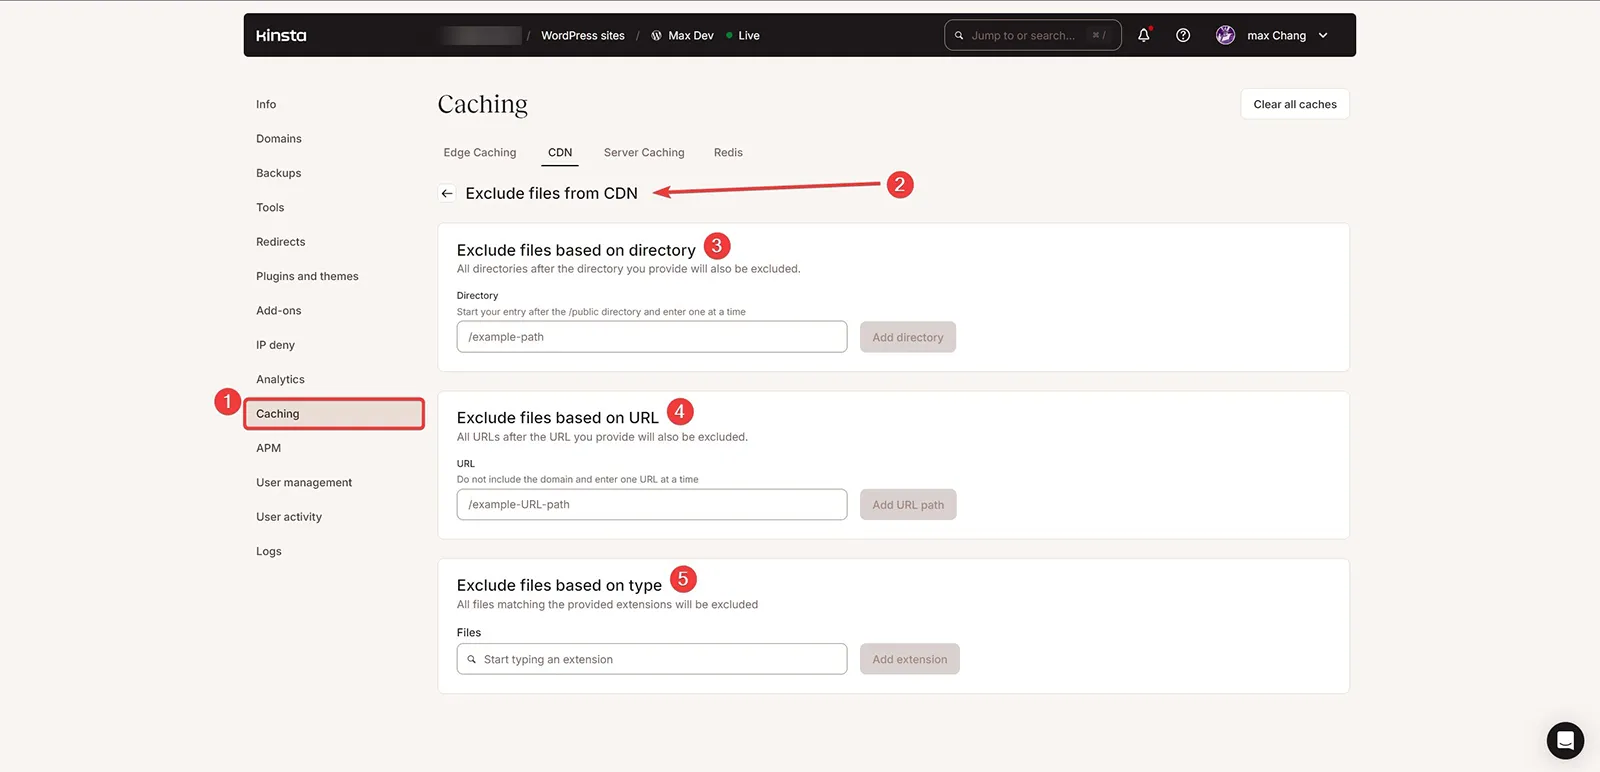This screenshot has width=1600, height=772.
Task: Click the Caching page title
Action: click(483, 105)
